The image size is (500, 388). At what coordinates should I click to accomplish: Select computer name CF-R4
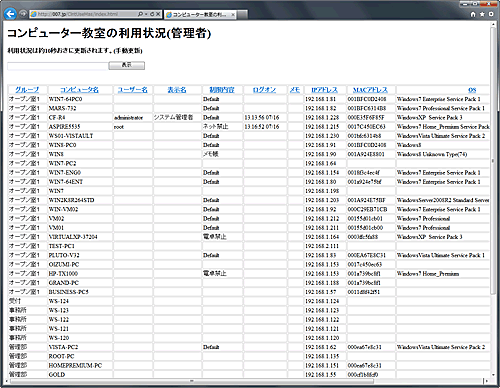tap(57, 117)
